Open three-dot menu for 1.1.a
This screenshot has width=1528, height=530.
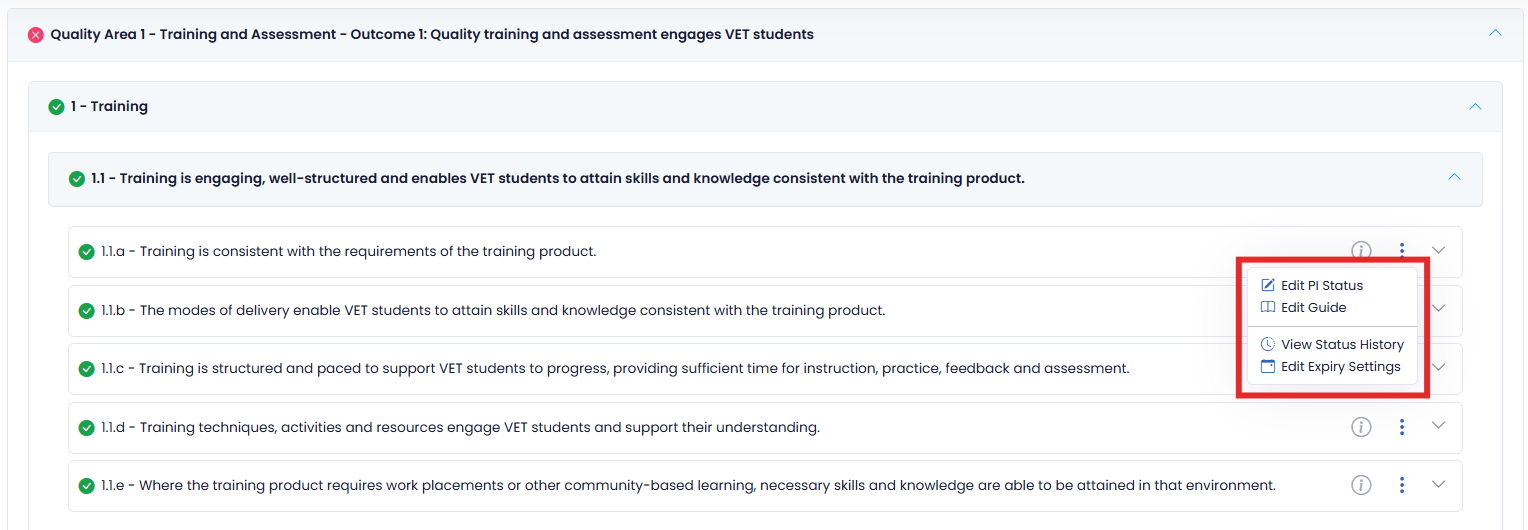click(1402, 250)
